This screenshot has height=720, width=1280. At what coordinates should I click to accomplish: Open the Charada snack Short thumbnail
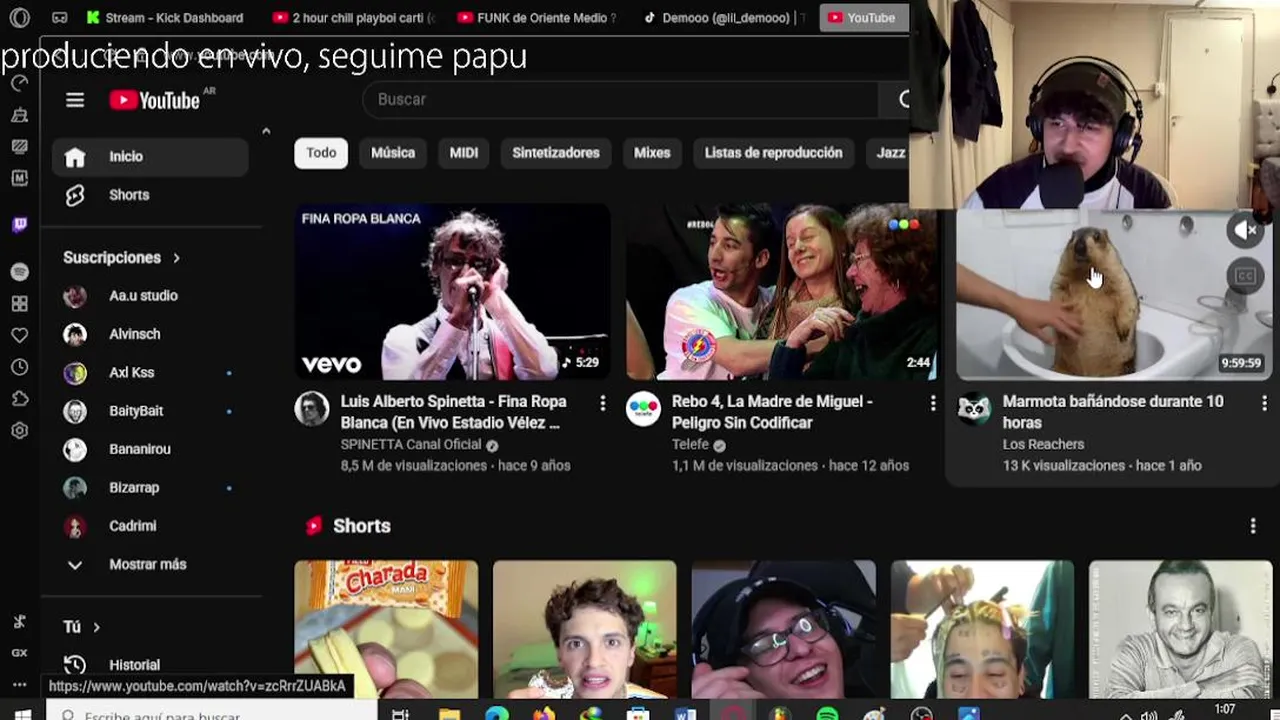(386, 630)
